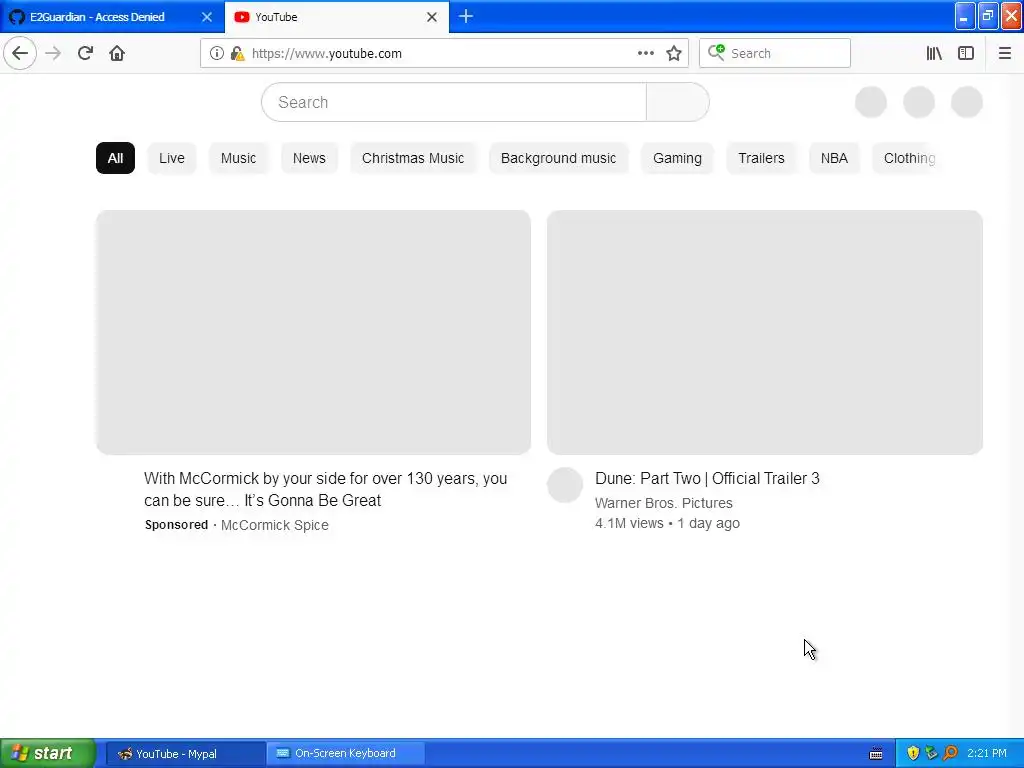Screen dimensions: 1024x768
Task: Open the McCormick sponsored video thumbnail
Action: tap(313, 332)
